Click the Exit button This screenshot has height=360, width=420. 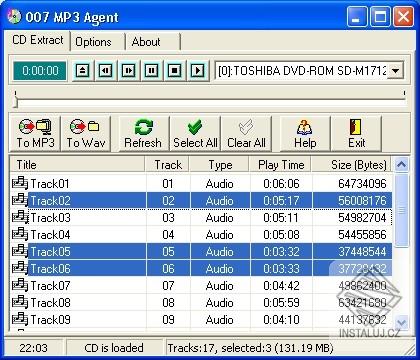tap(356, 133)
